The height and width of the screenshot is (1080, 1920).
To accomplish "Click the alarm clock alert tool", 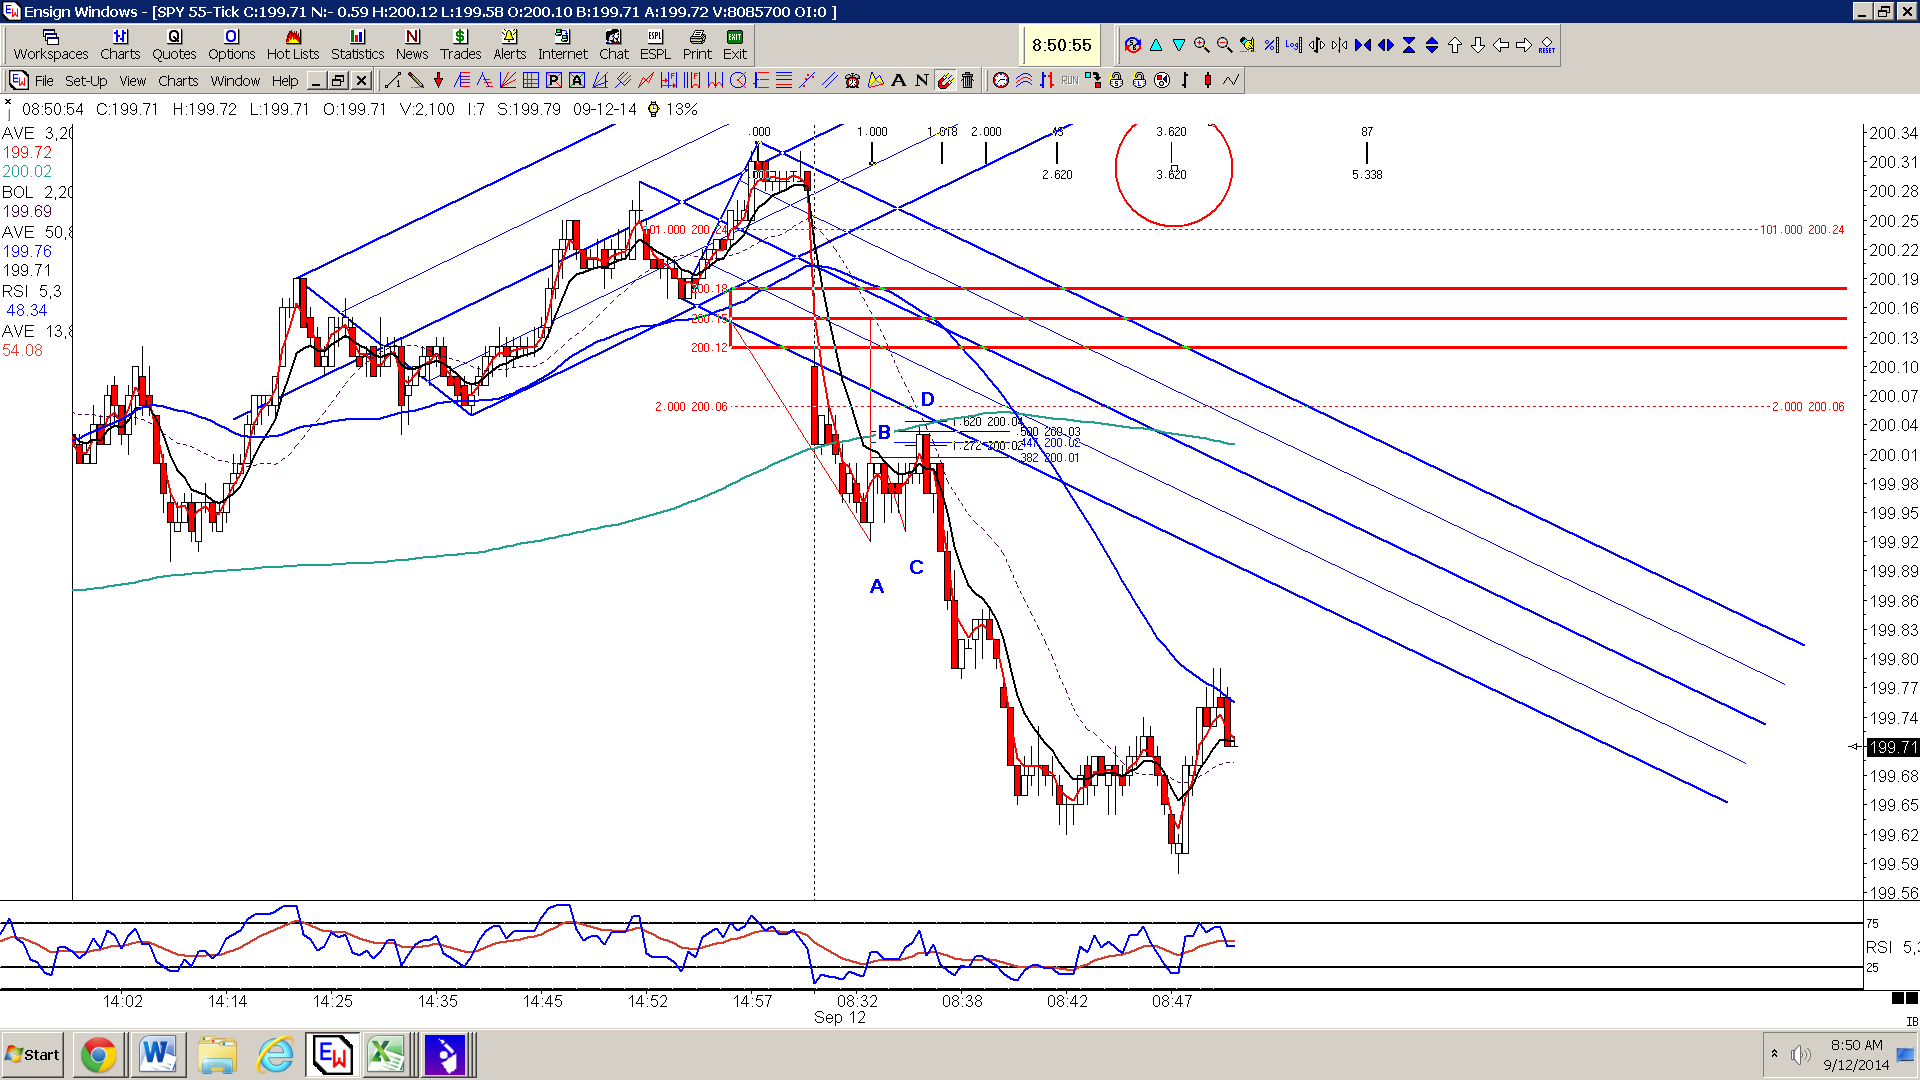I will [852, 80].
